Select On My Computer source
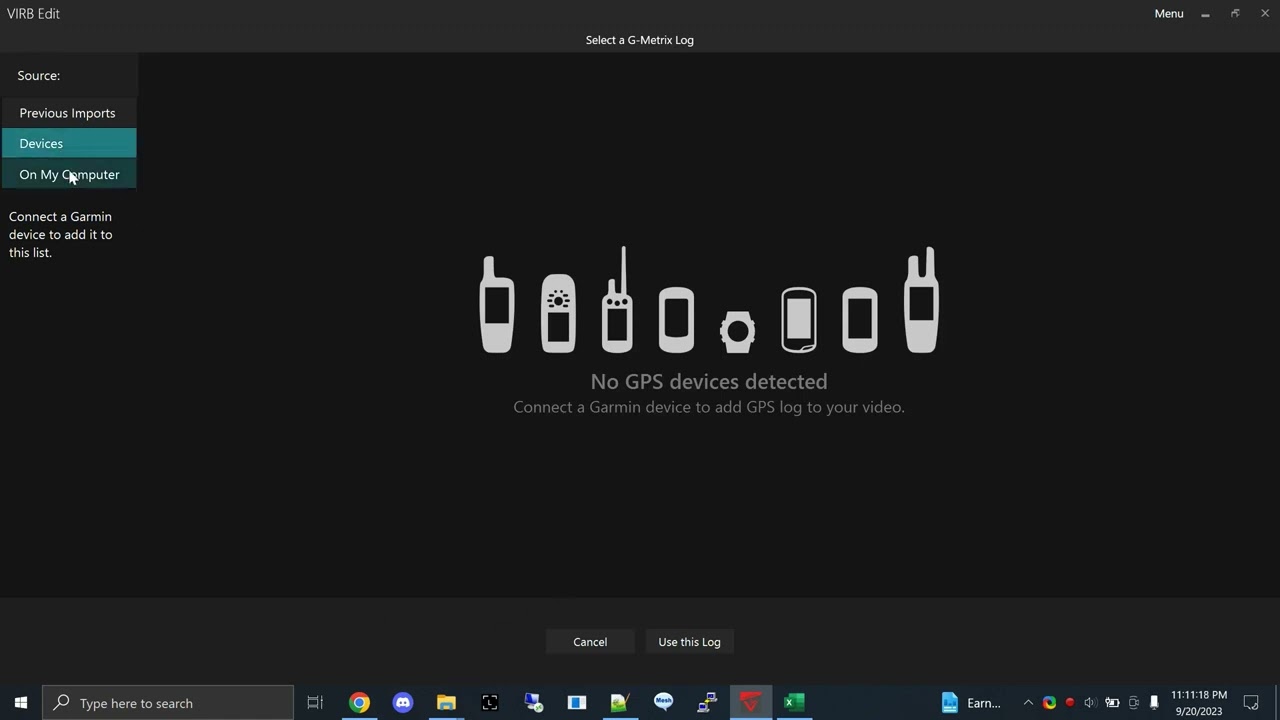 click(68, 175)
